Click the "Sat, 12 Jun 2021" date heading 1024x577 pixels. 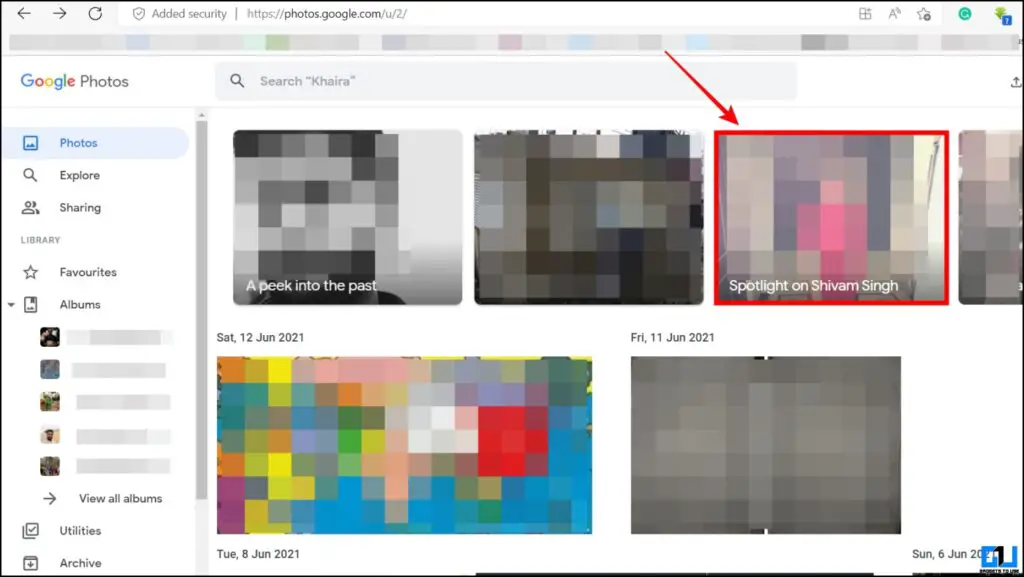pos(261,337)
